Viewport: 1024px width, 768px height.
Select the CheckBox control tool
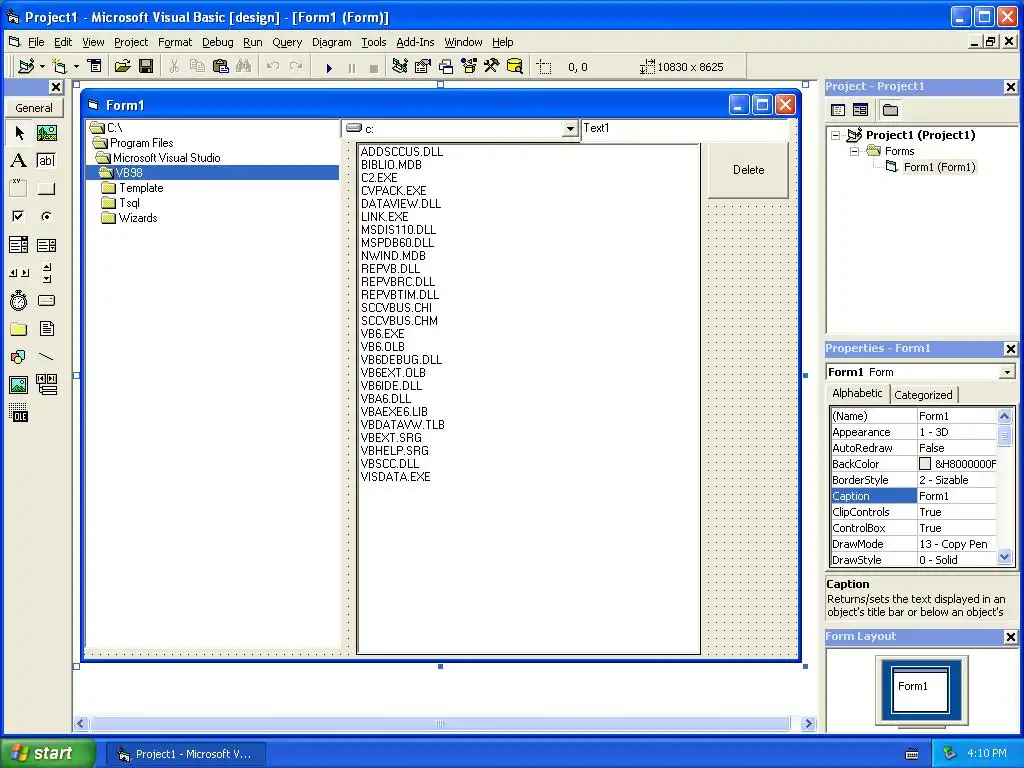19,216
